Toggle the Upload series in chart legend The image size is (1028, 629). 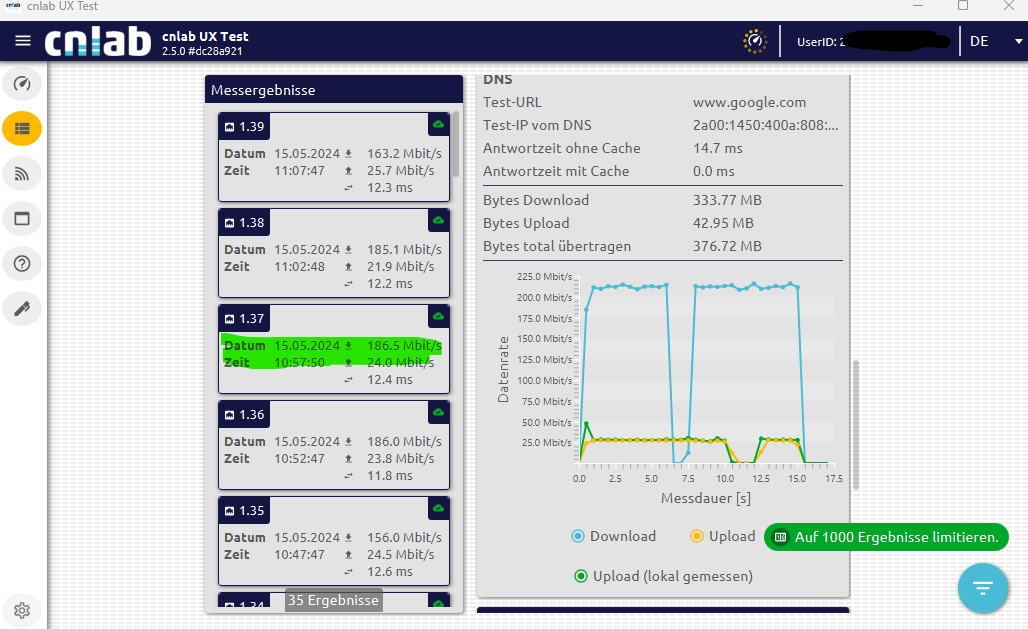(x=722, y=536)
